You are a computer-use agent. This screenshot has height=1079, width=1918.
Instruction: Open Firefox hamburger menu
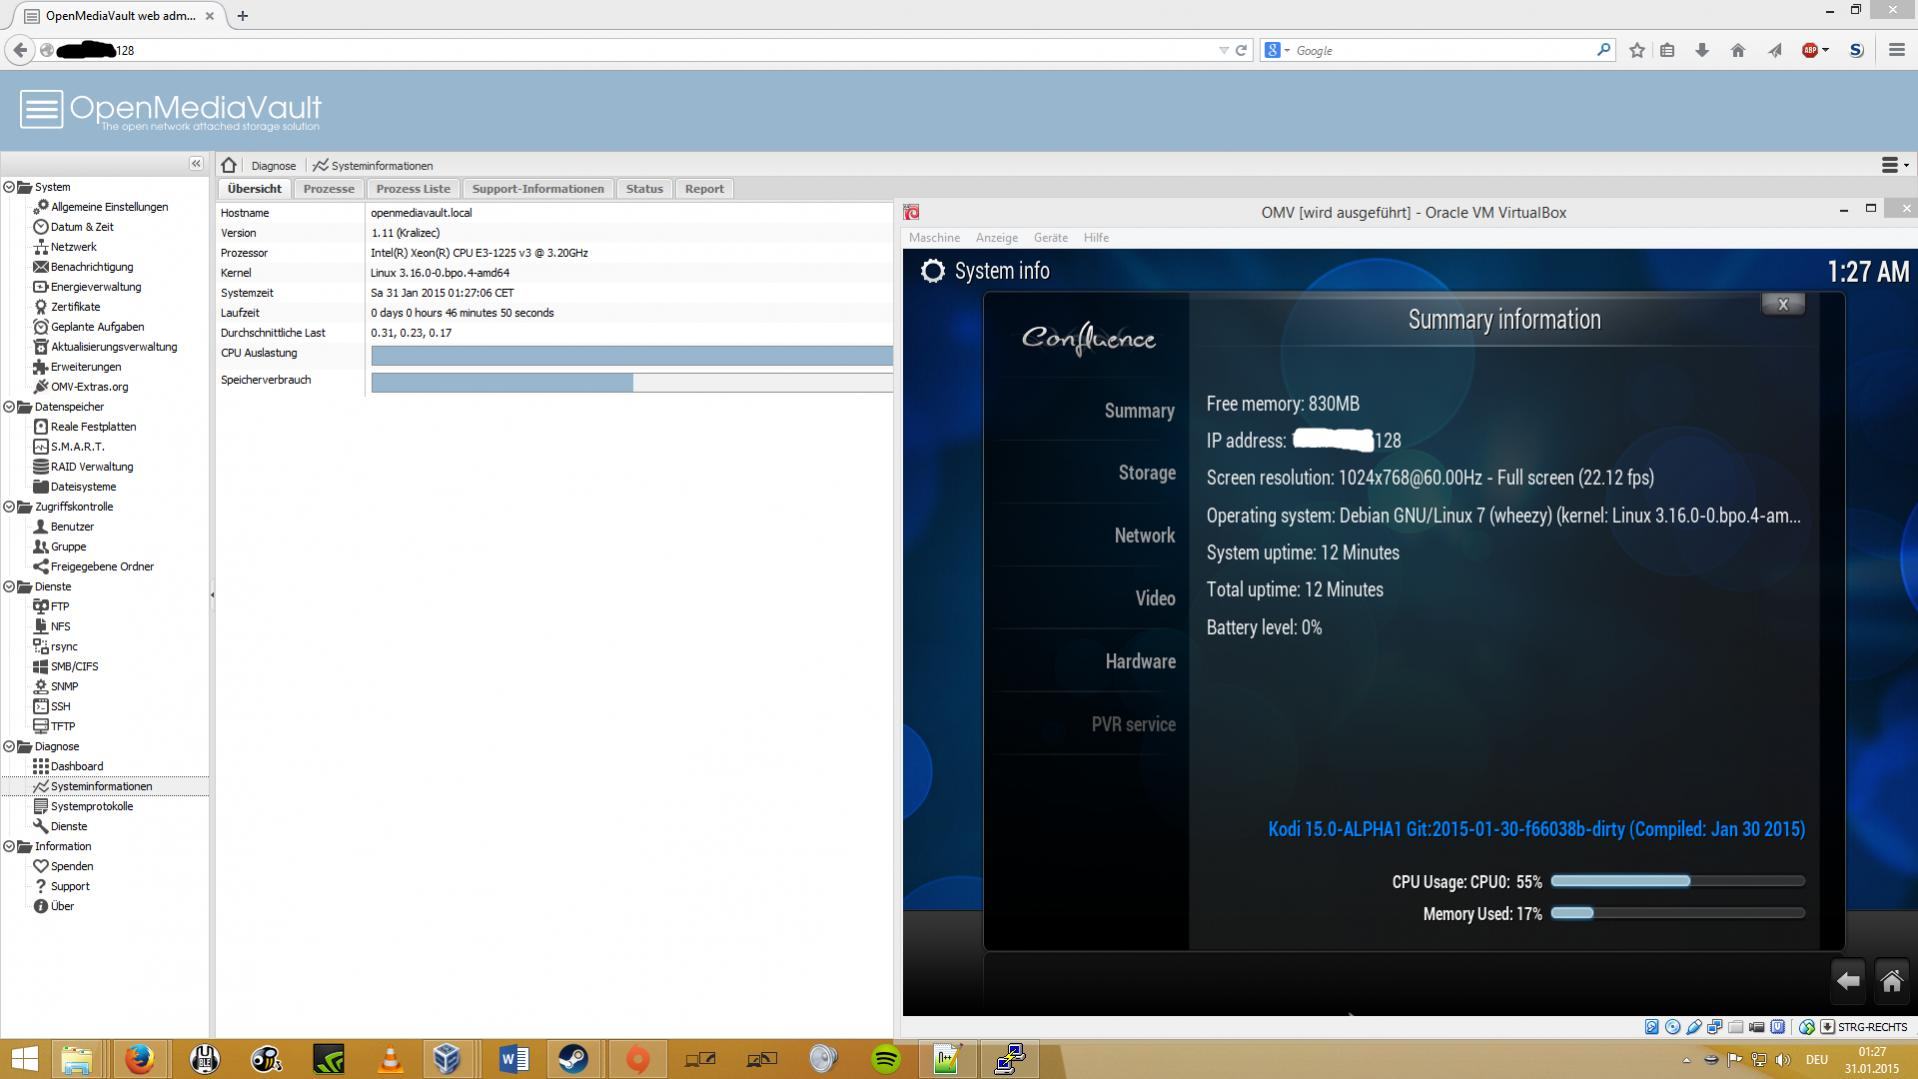1896,50
